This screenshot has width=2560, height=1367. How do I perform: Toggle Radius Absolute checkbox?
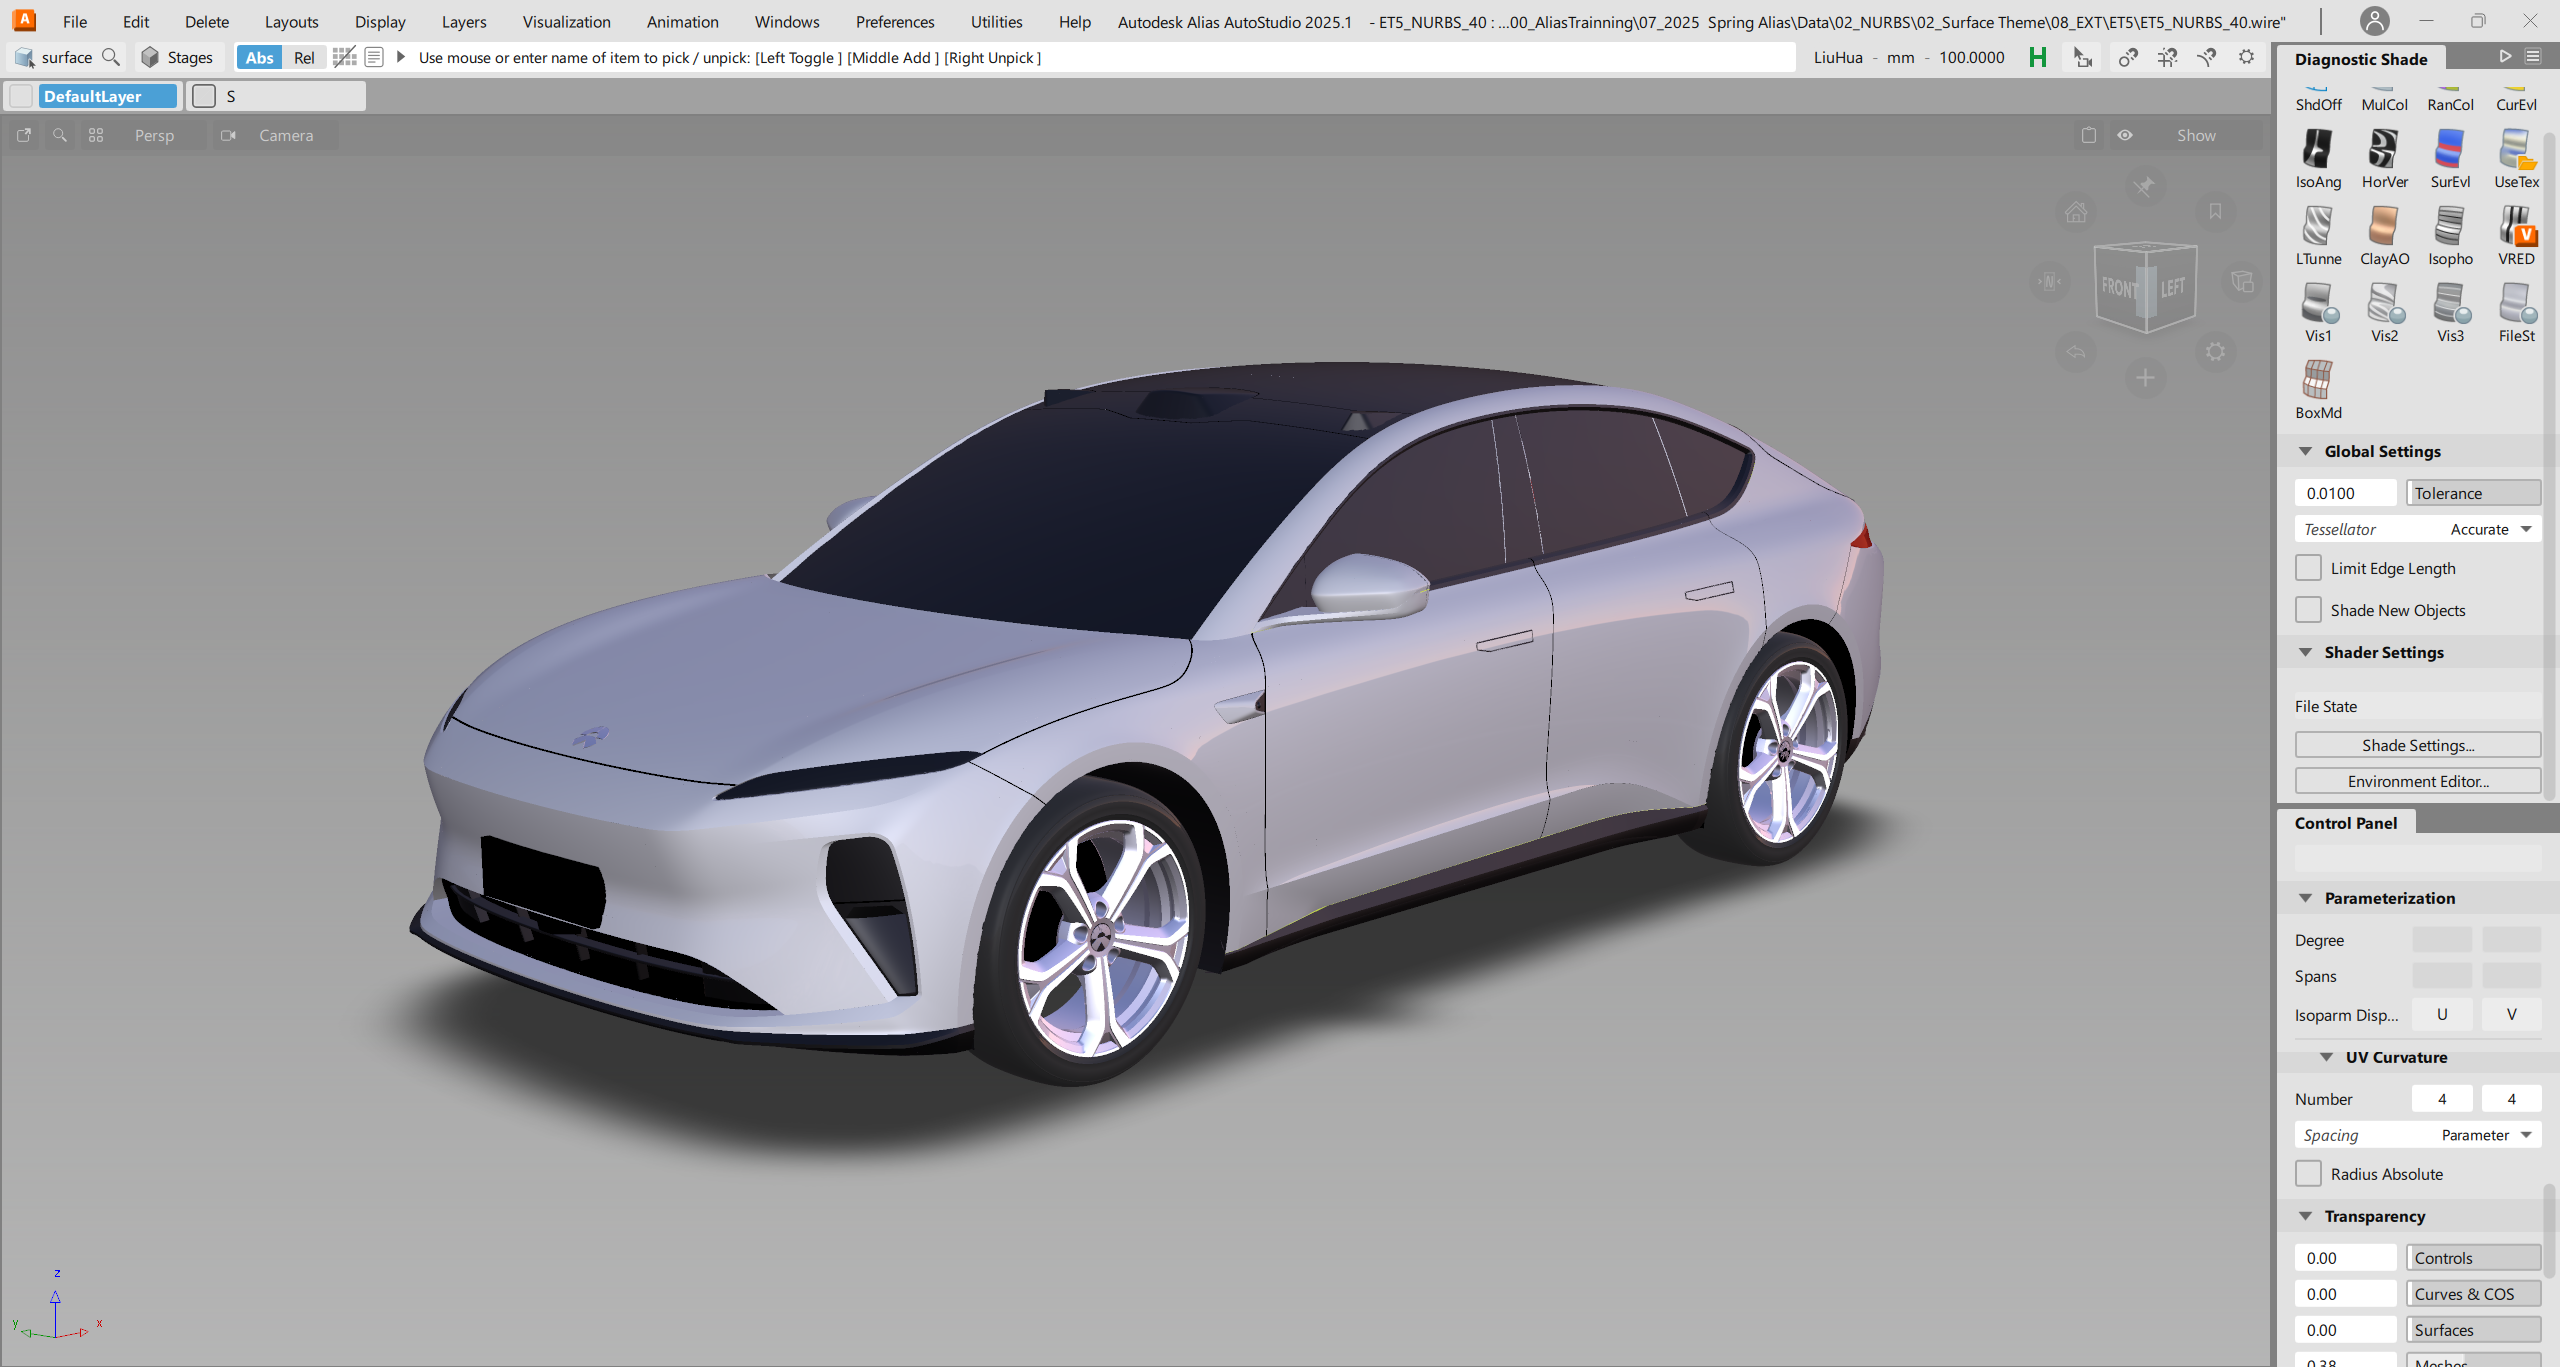(2308, 1174)
